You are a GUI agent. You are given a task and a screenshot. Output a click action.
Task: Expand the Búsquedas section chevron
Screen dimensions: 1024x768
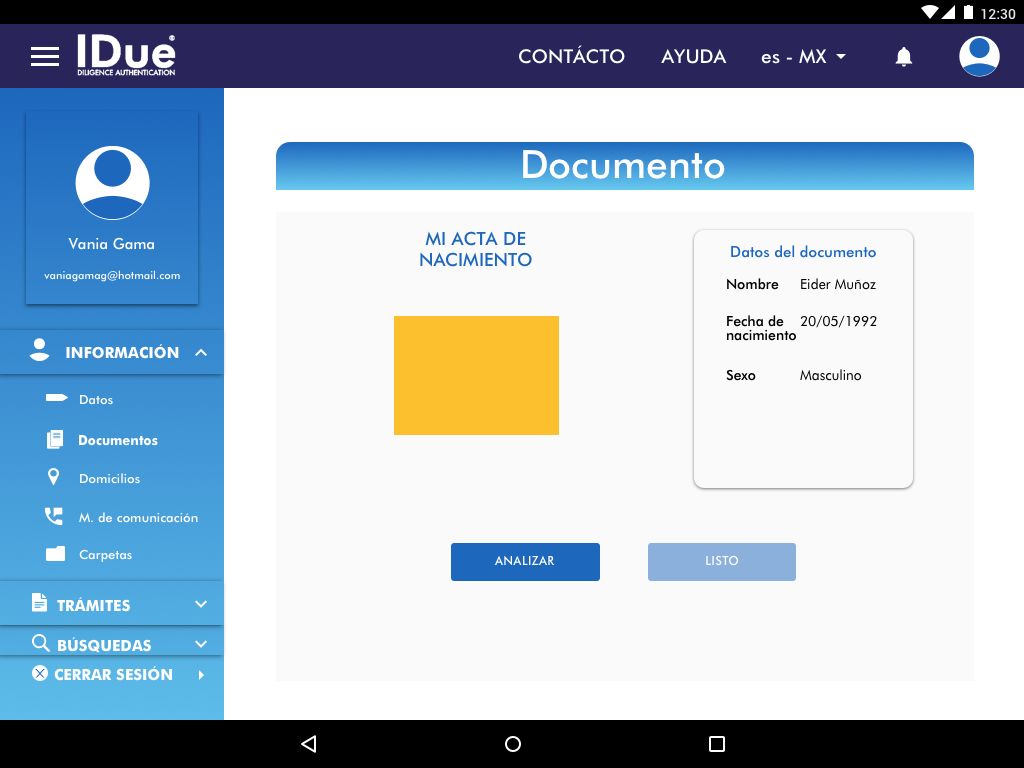point(201,645)
